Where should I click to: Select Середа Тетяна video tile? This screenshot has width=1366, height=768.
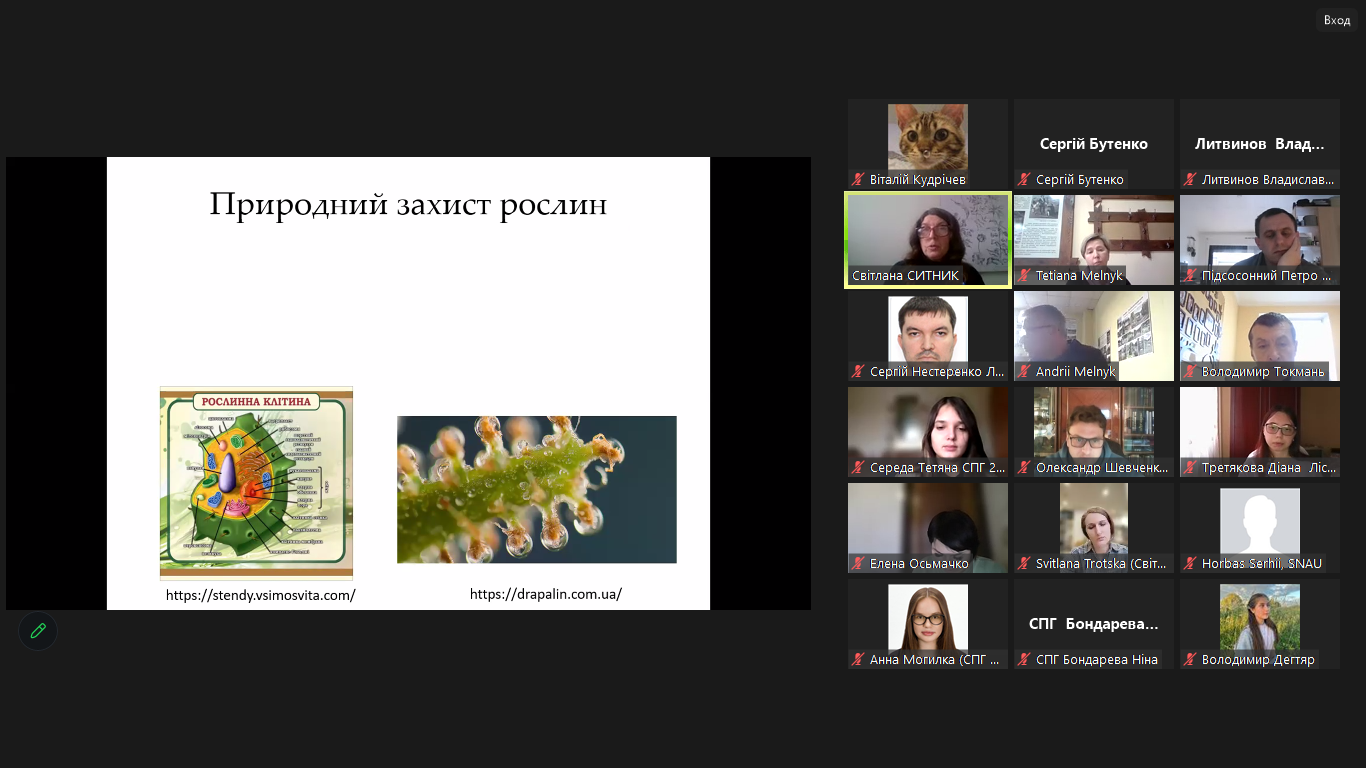click(x=928, y=425)
